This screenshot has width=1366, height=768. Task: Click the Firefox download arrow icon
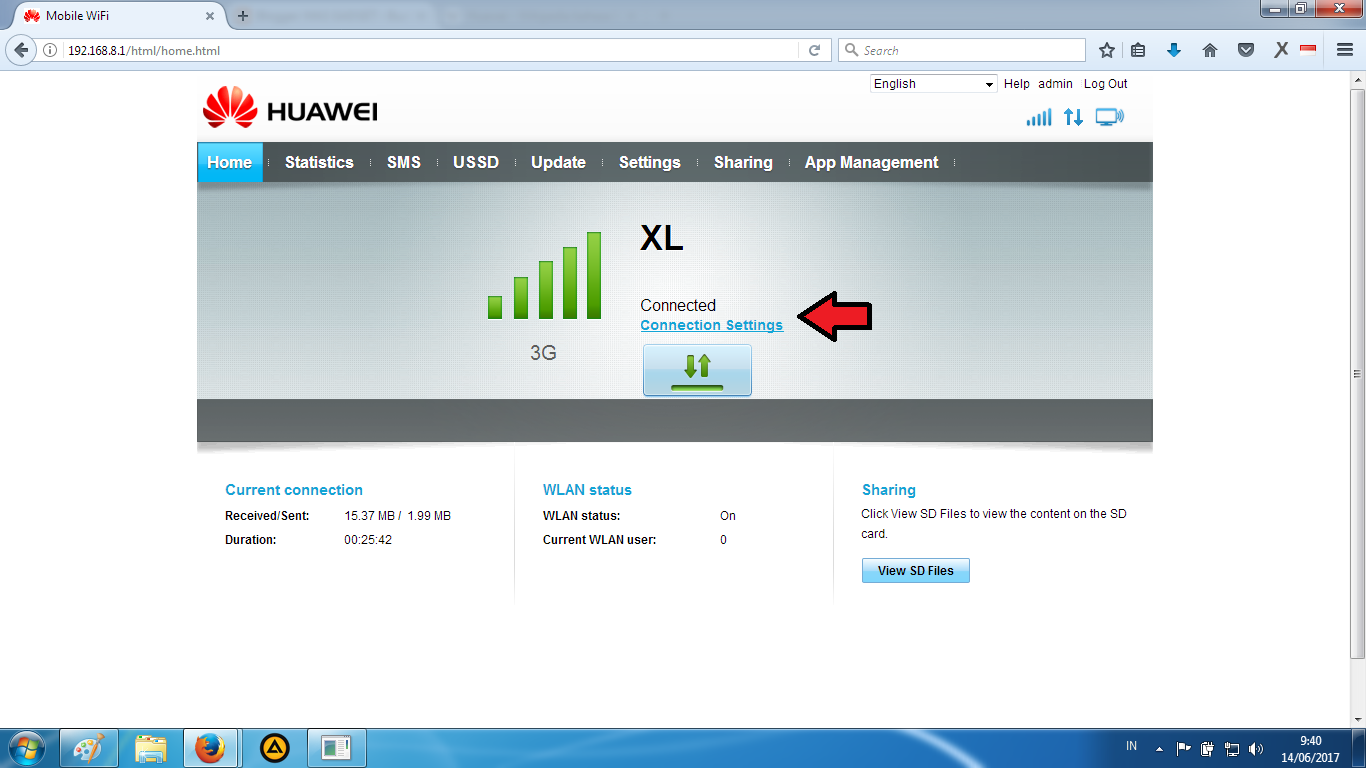(x=1174, y=49)
